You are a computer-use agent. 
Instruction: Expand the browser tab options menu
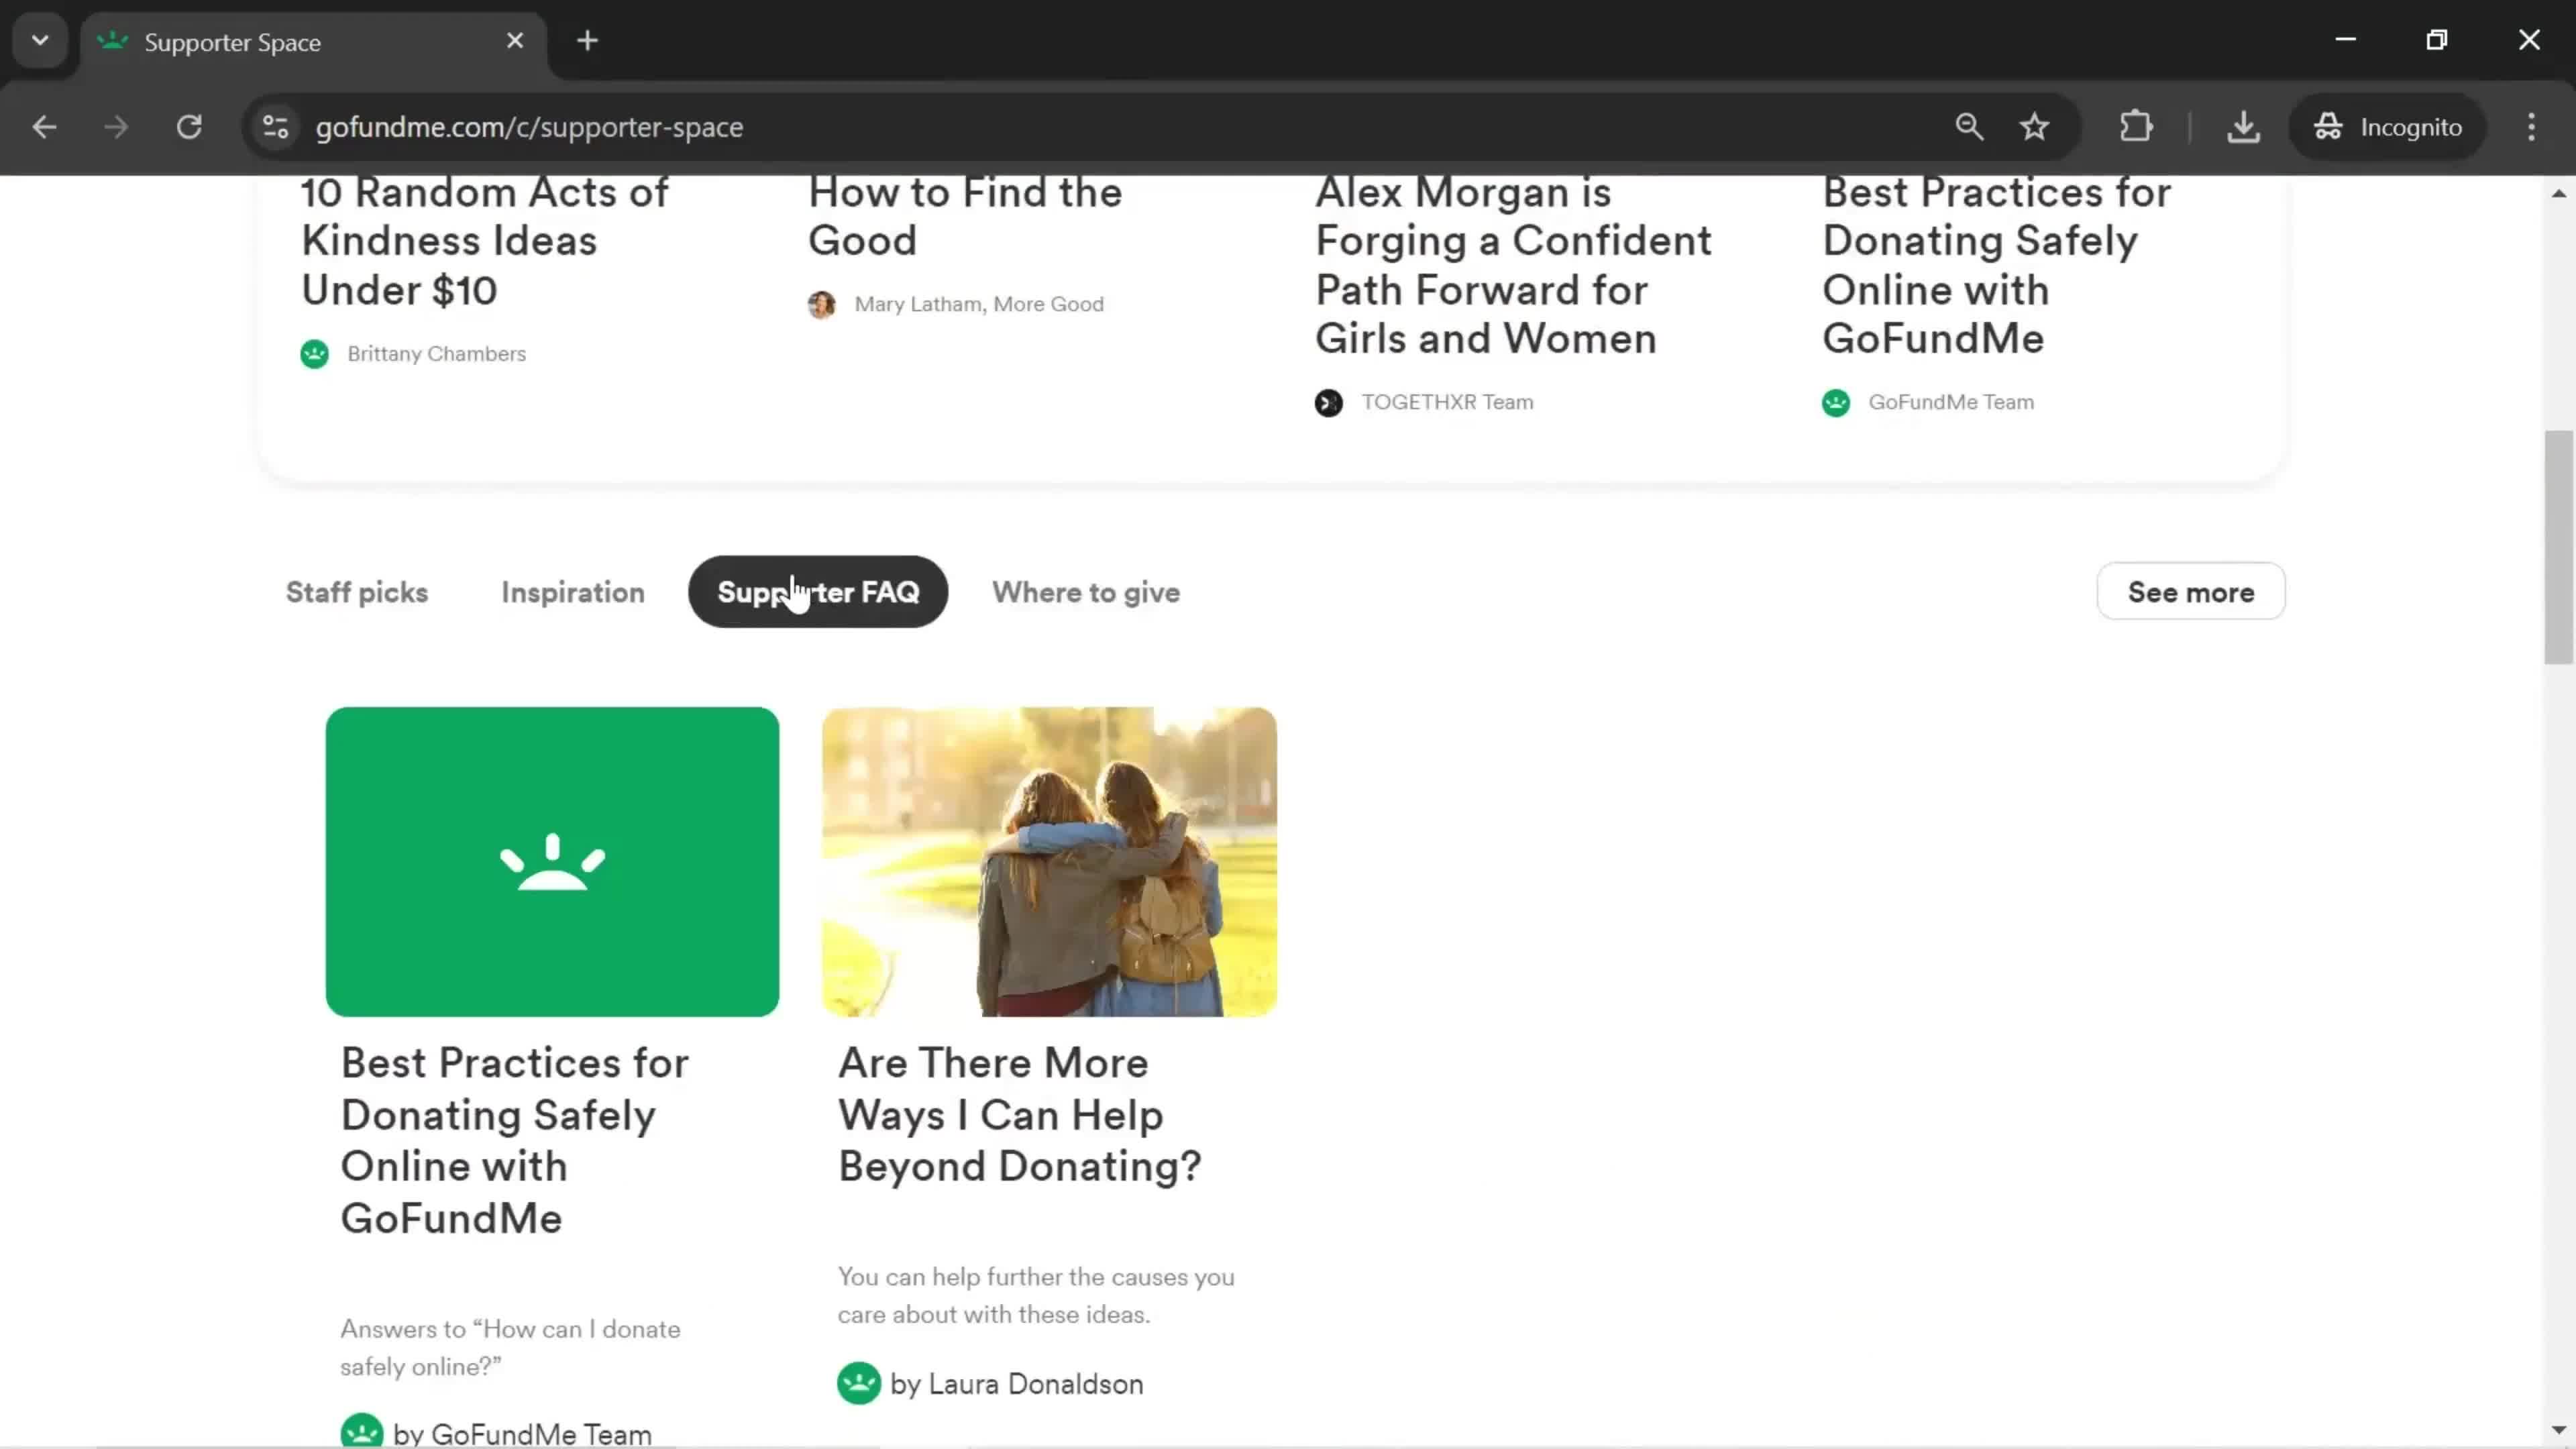39,39
